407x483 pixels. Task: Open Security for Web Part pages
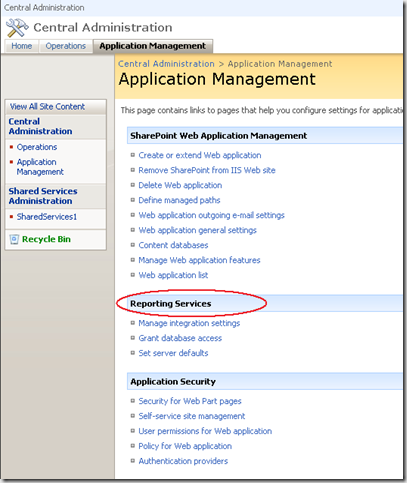(x=190, y=401)
